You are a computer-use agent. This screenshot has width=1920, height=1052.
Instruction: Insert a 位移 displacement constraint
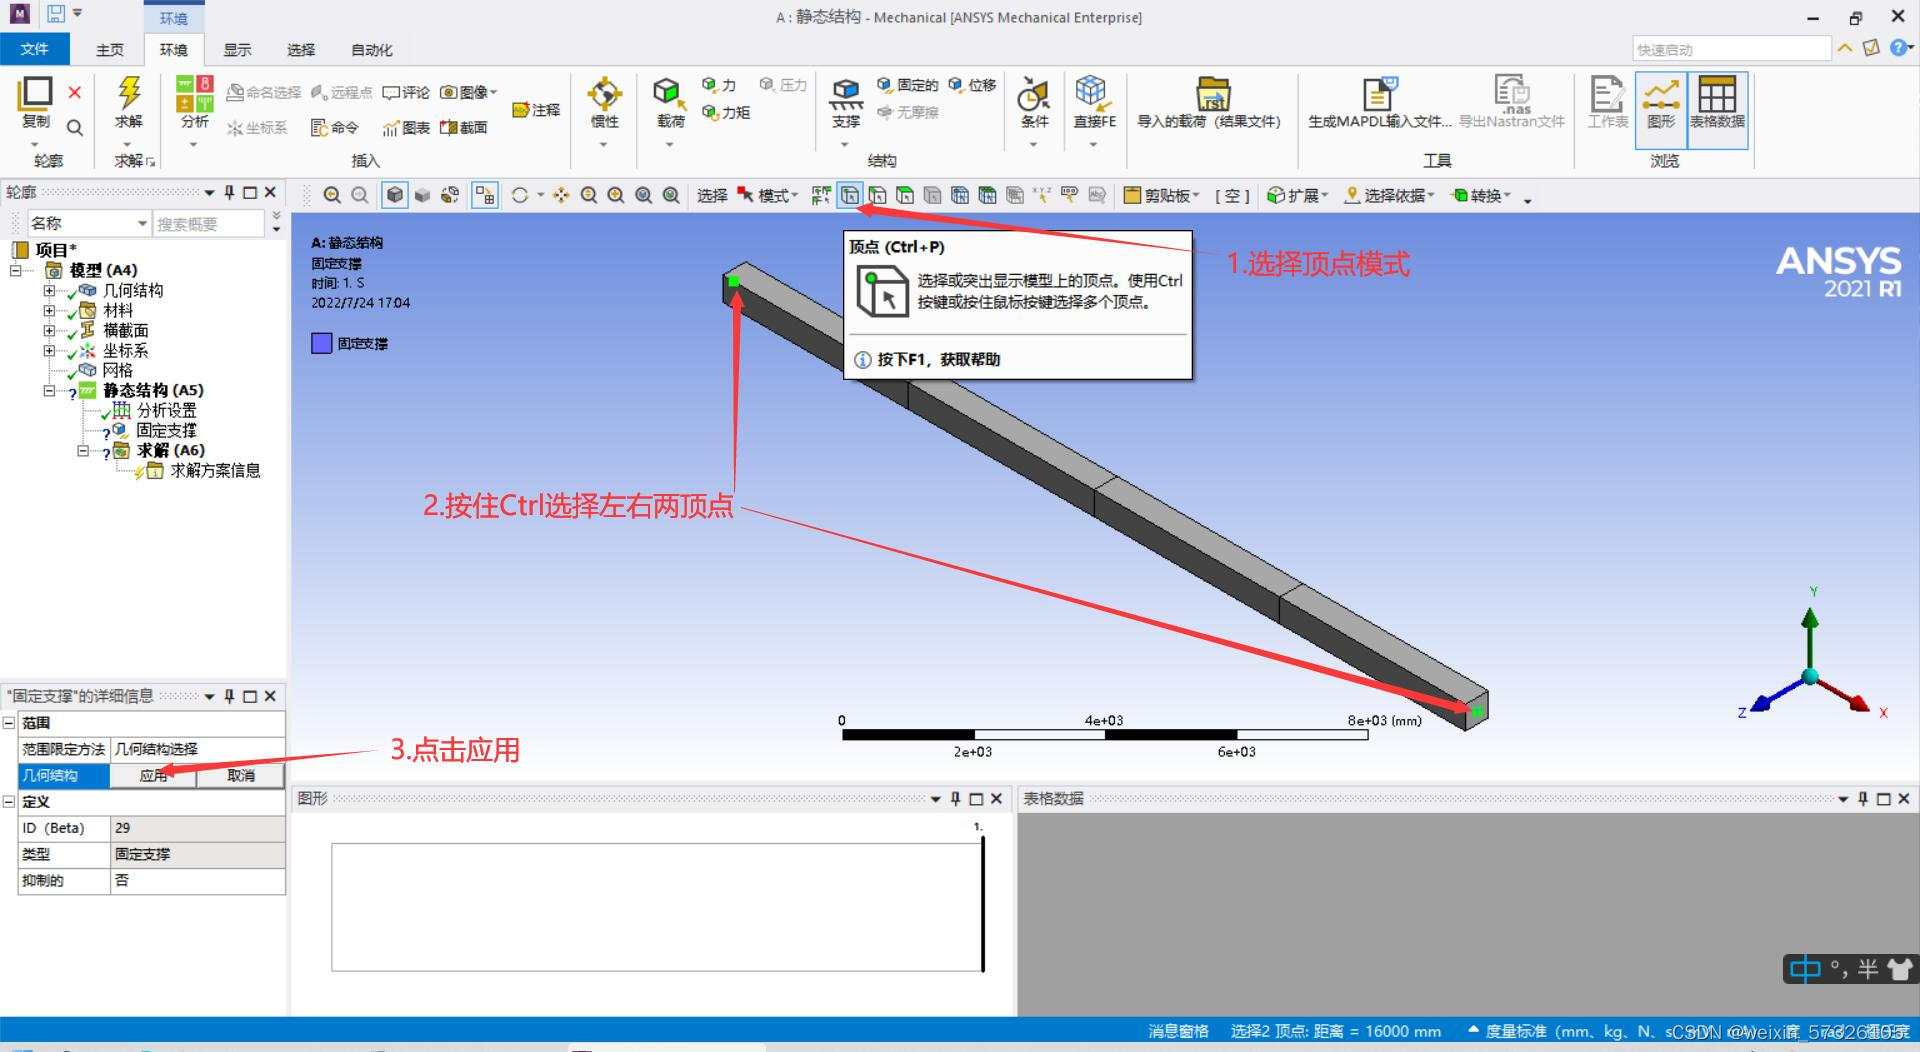[x=972, y=85]
